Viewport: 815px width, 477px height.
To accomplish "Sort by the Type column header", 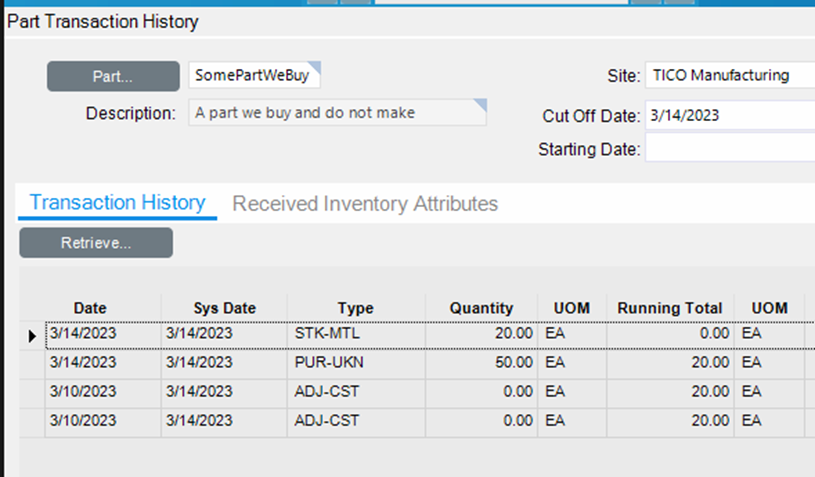I will coord(355,308).
